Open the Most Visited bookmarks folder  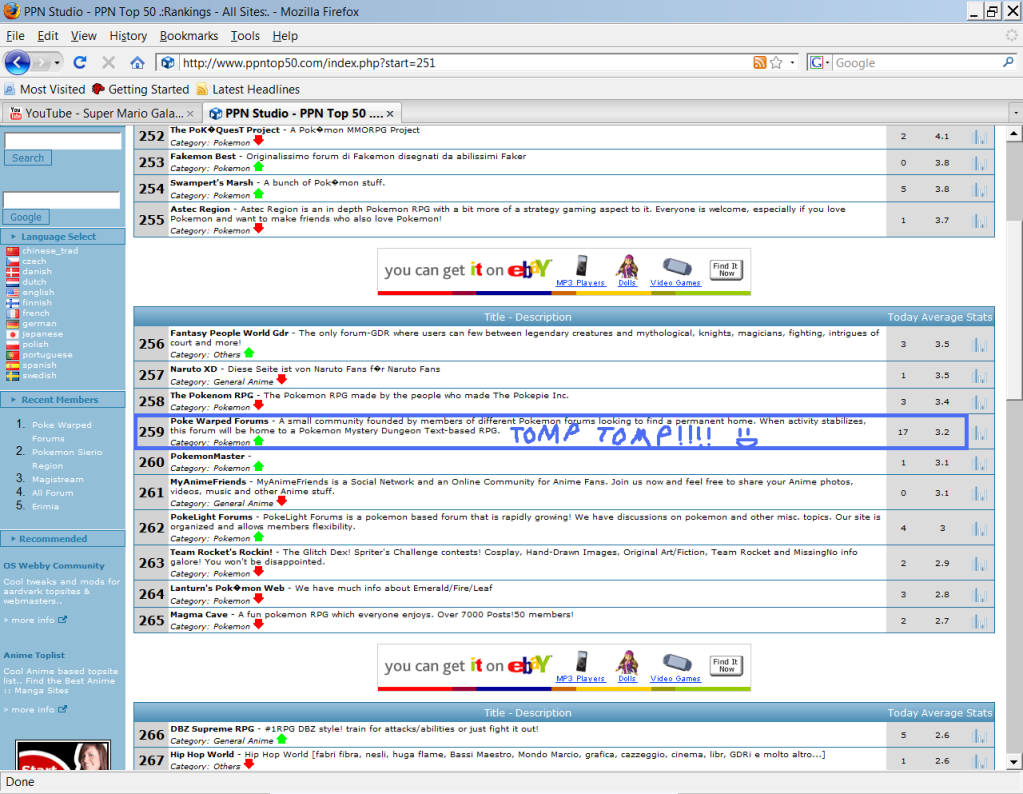tap(44, 89)
